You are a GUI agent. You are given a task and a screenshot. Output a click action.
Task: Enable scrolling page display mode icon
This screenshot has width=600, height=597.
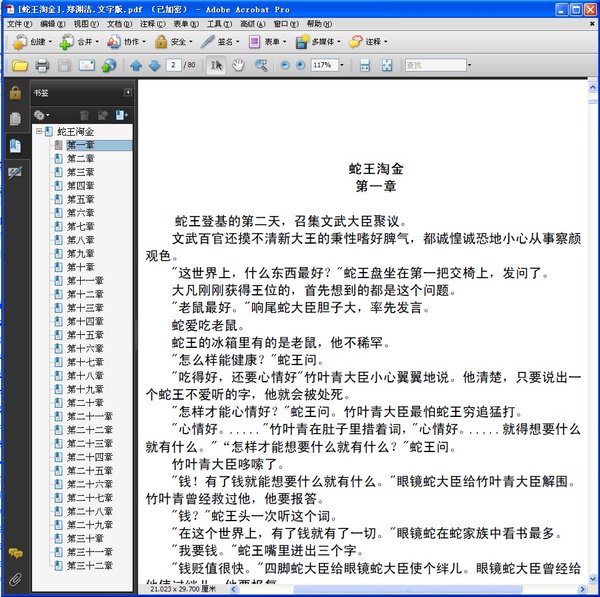pyautogui.click(x=365, y=65)
